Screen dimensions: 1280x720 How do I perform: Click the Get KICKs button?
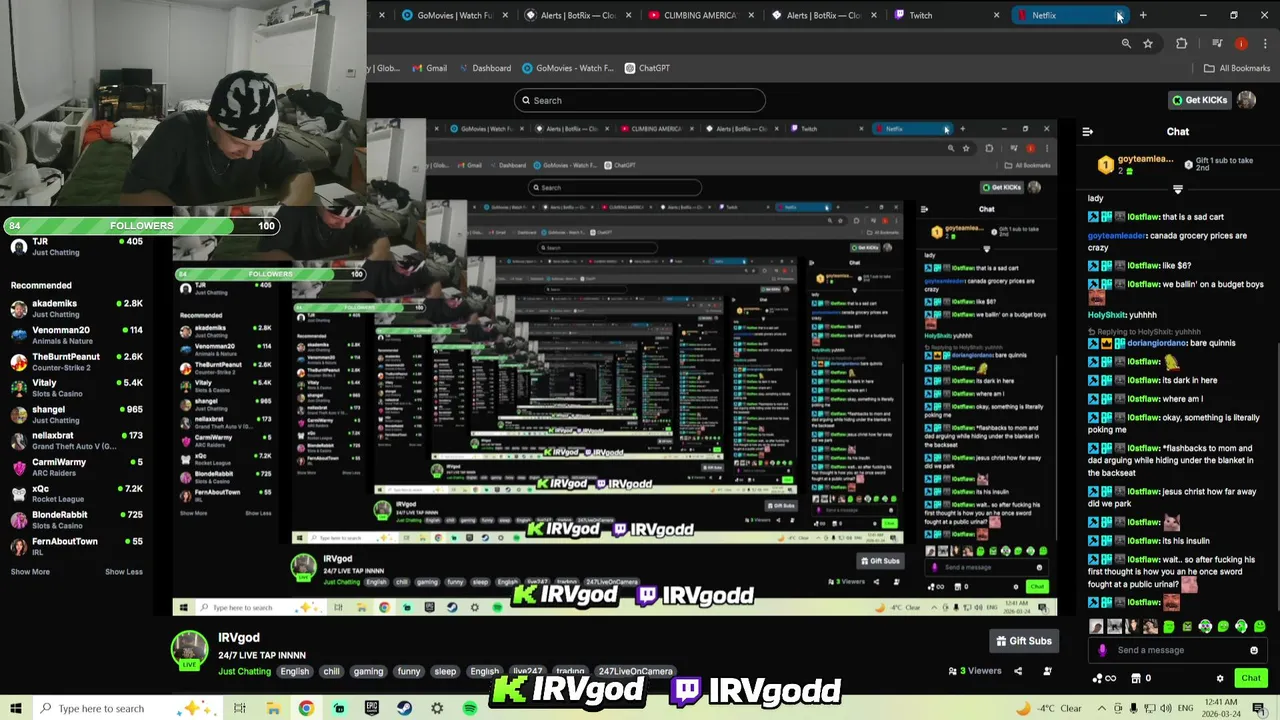point(1200,100)
